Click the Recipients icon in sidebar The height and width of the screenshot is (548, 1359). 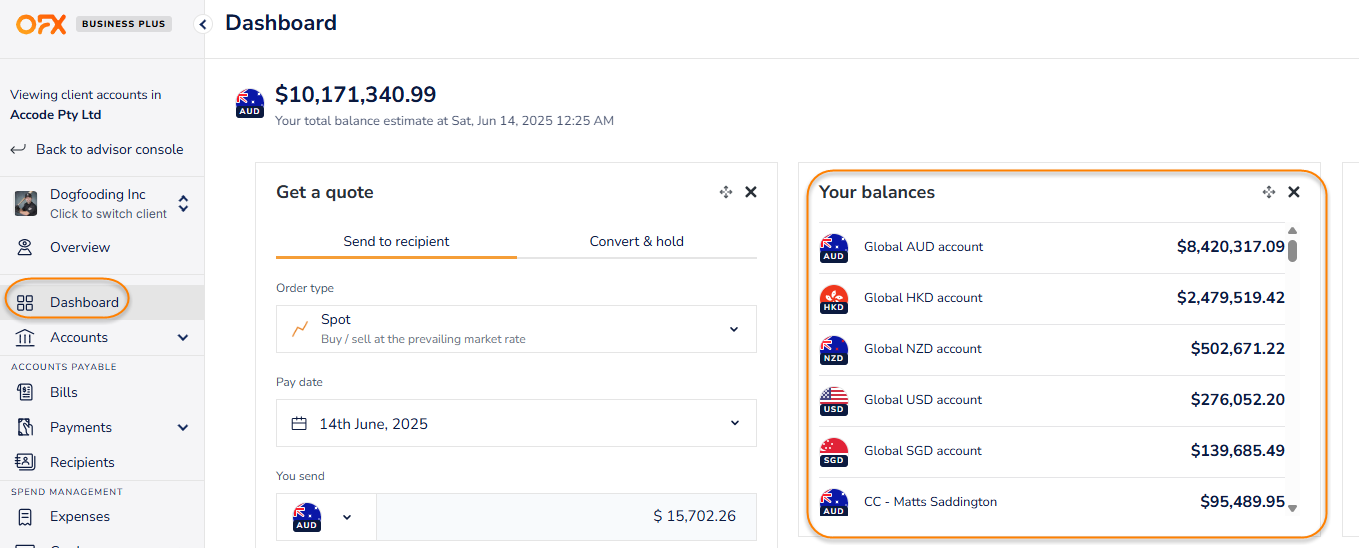click(x=26, y=462)
